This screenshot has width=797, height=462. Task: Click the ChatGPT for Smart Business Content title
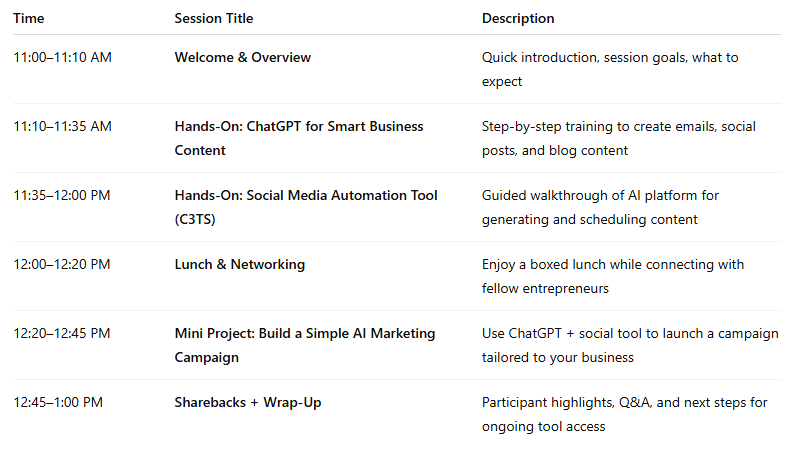point(298,138)
